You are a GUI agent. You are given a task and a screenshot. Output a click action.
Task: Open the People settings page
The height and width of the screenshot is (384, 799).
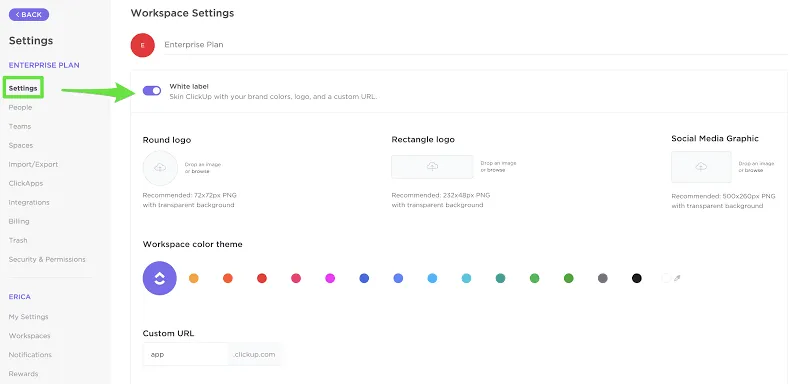pyautogui.click(x=20, y=107)
